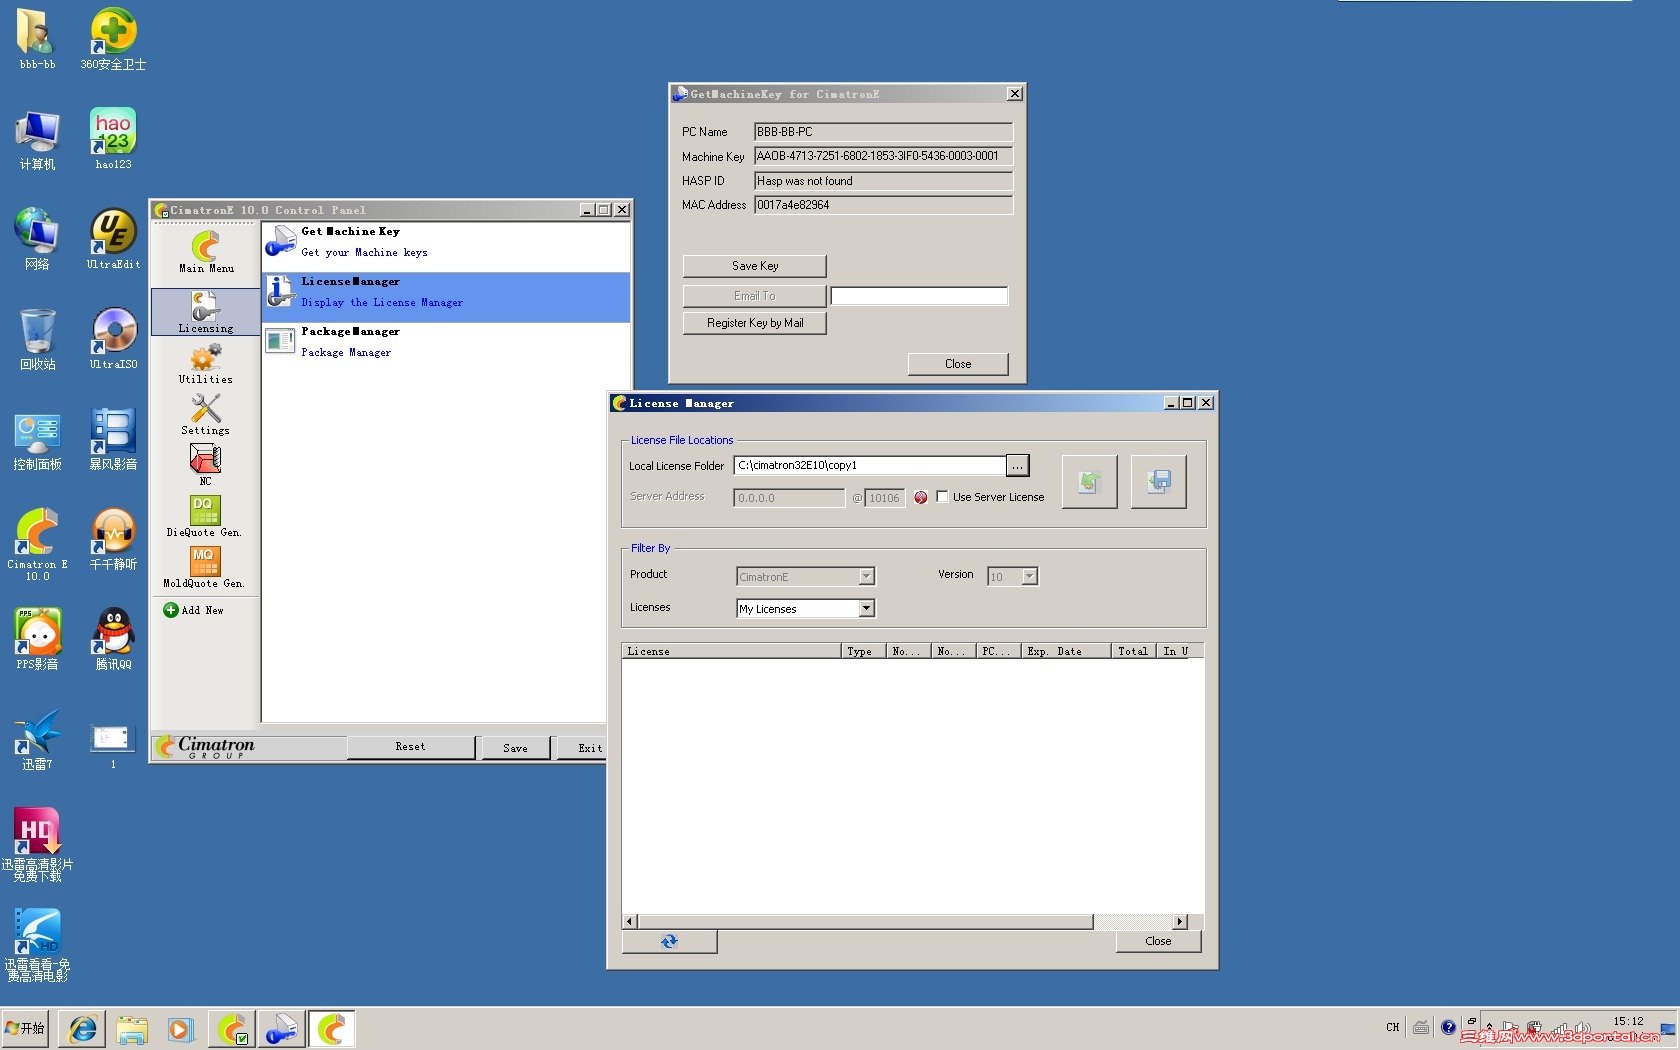Enable the Use Server License checkbox
Viewport: 1680px width, 1050px height.
[942, 496]
